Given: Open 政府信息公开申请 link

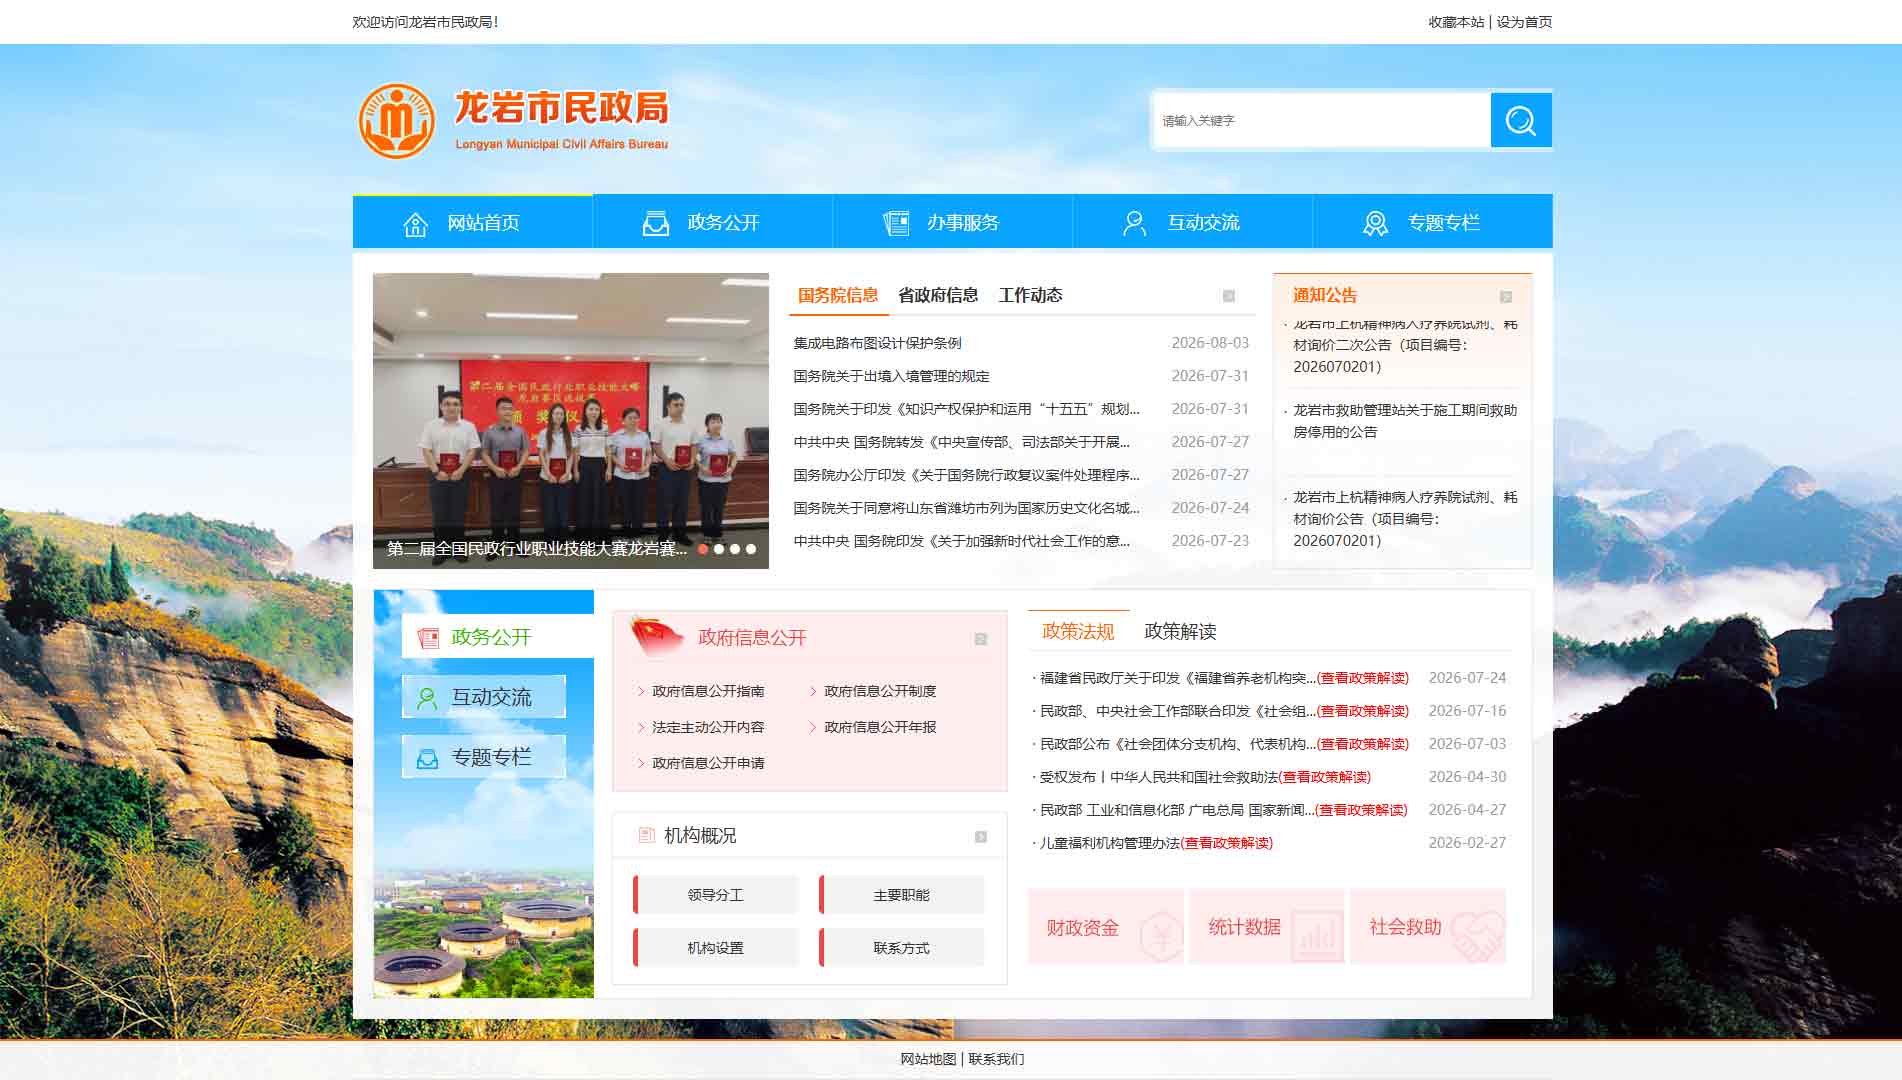Looking at the screenshot, I should (x=708, y=763).
